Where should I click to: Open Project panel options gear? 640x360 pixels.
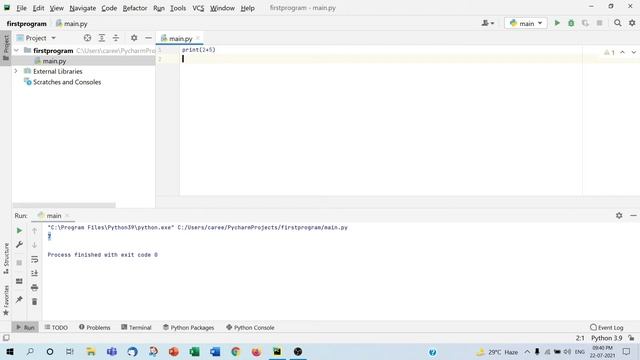pyautogui.click(x=134, y=38)
